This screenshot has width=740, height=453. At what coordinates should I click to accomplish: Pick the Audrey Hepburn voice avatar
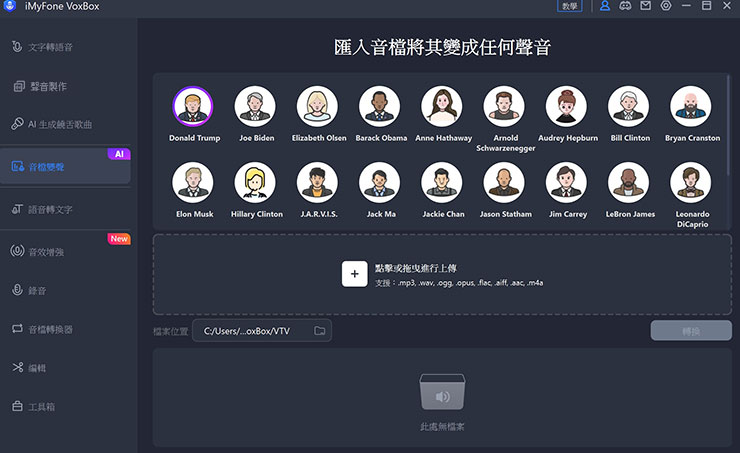point(566,106)
